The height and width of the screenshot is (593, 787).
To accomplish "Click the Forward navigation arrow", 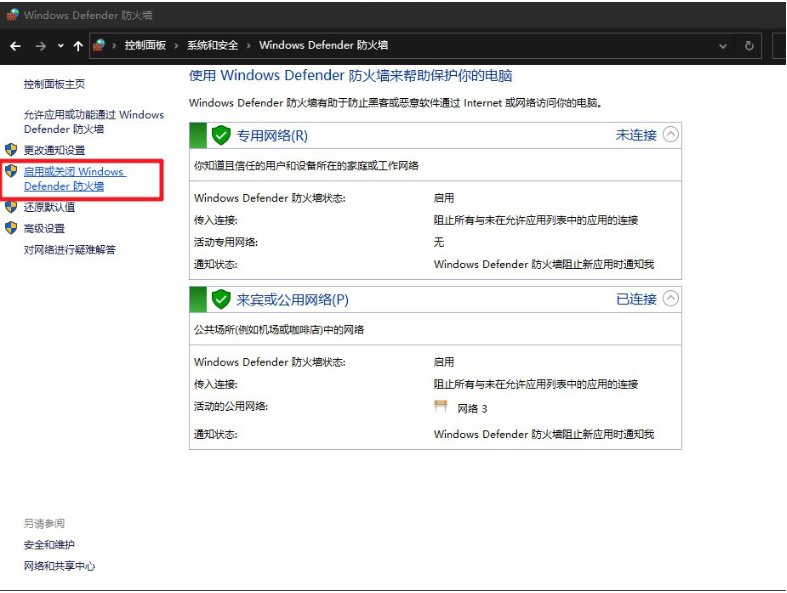I will coord(40,46).
